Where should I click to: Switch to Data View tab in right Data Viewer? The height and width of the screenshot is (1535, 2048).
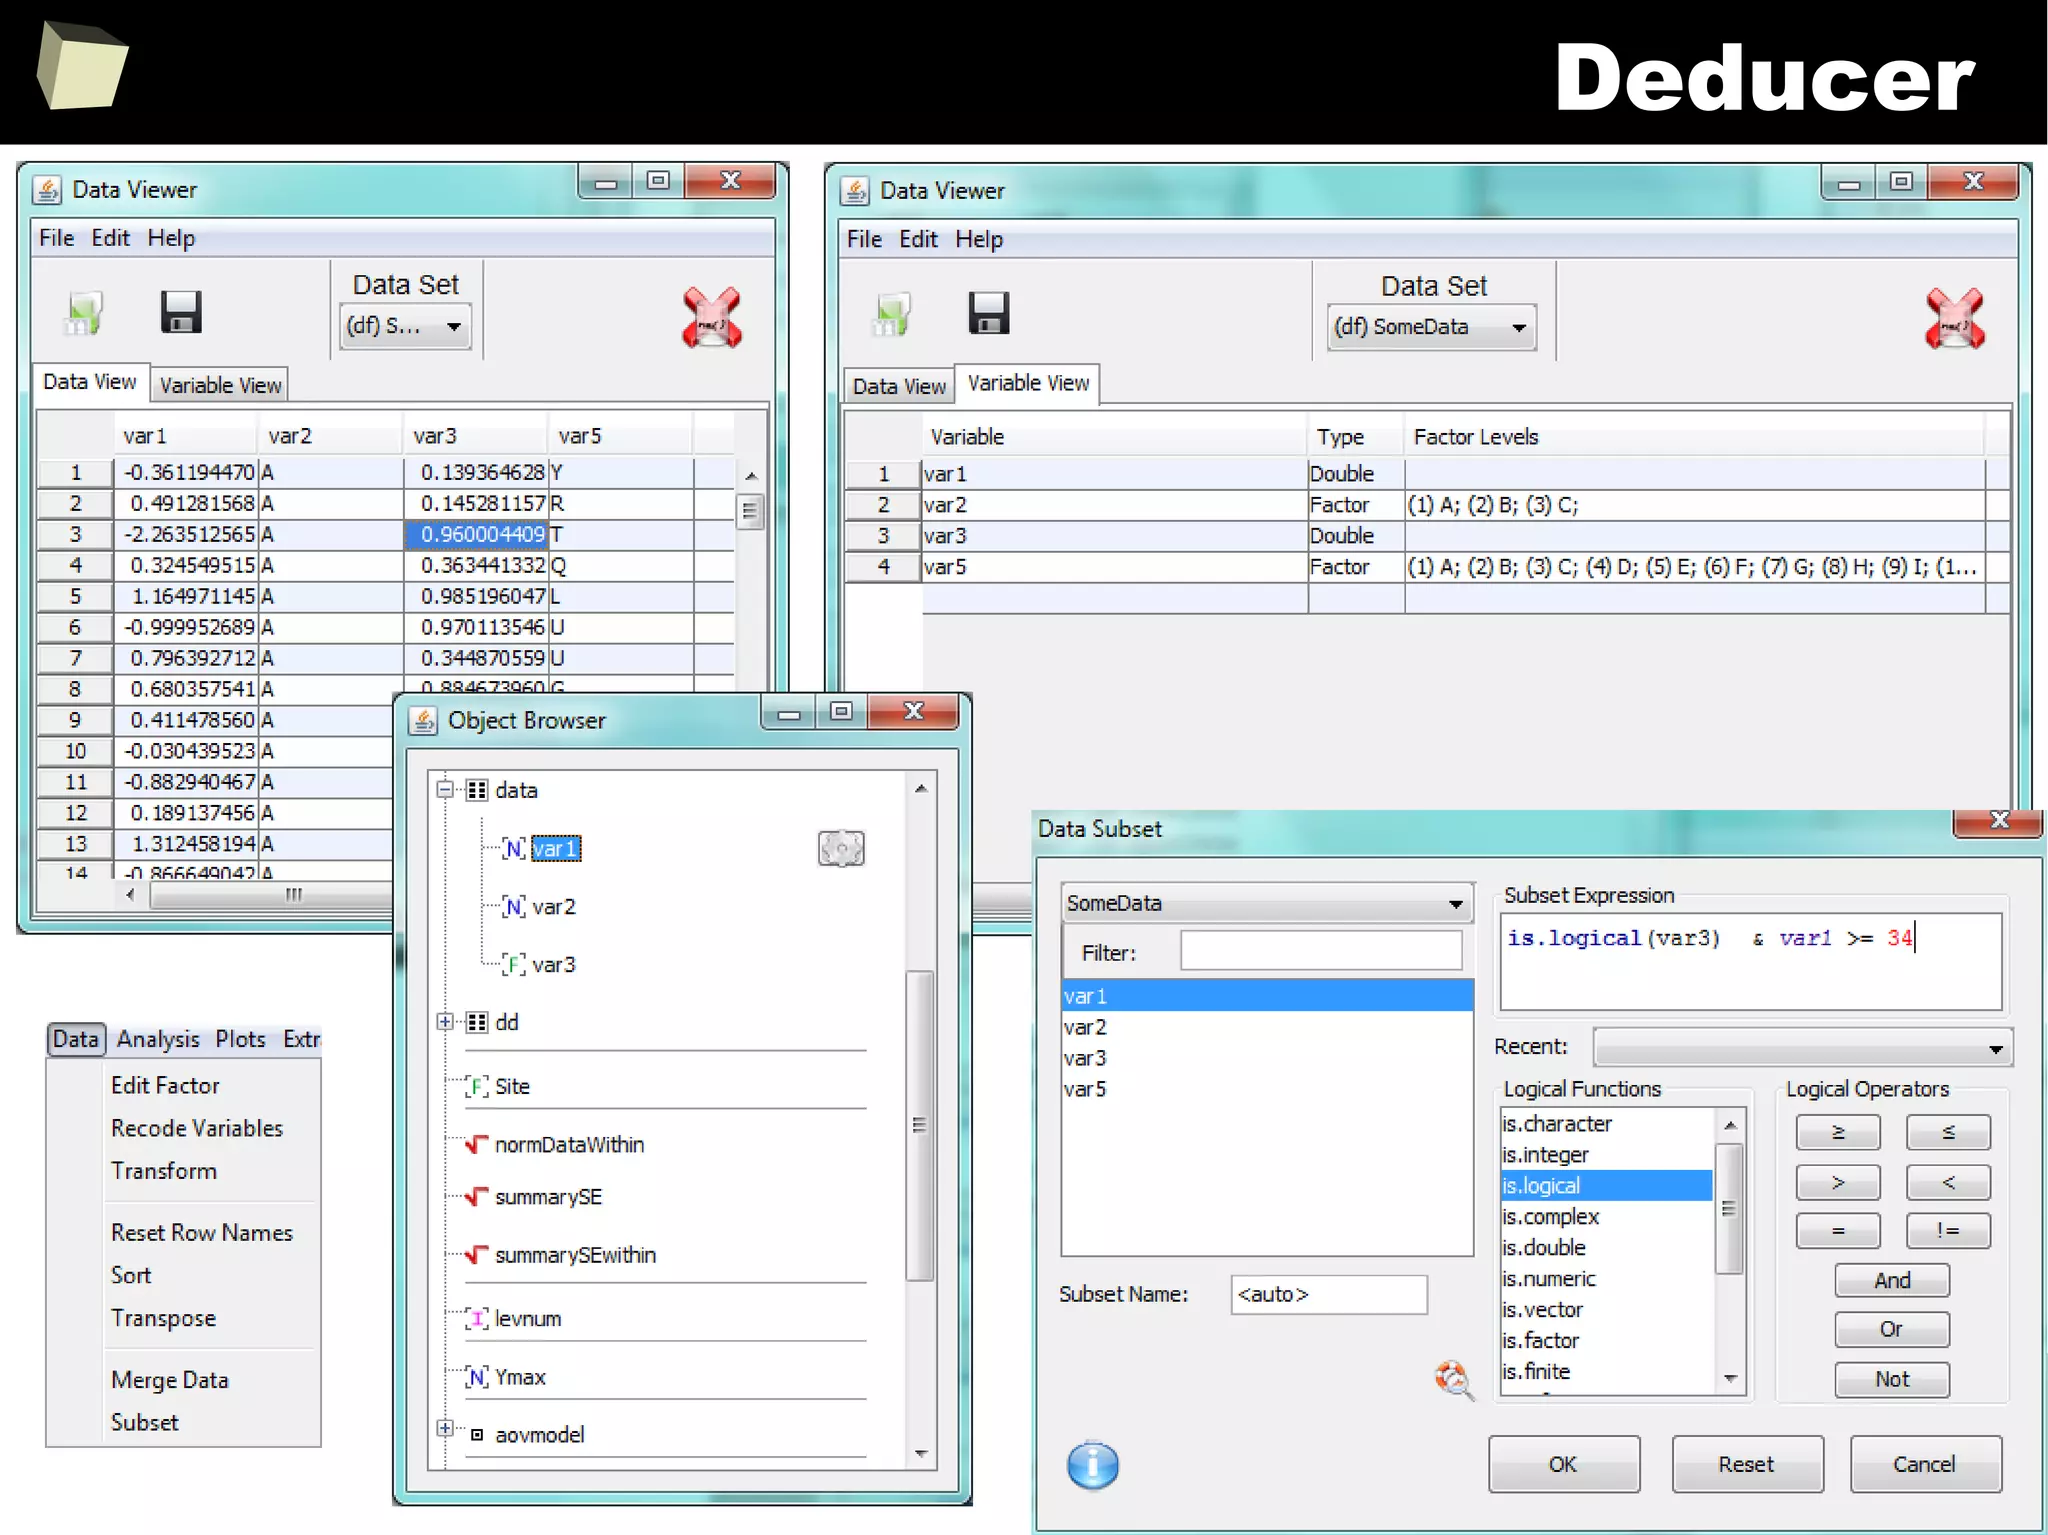coord(898,386)
